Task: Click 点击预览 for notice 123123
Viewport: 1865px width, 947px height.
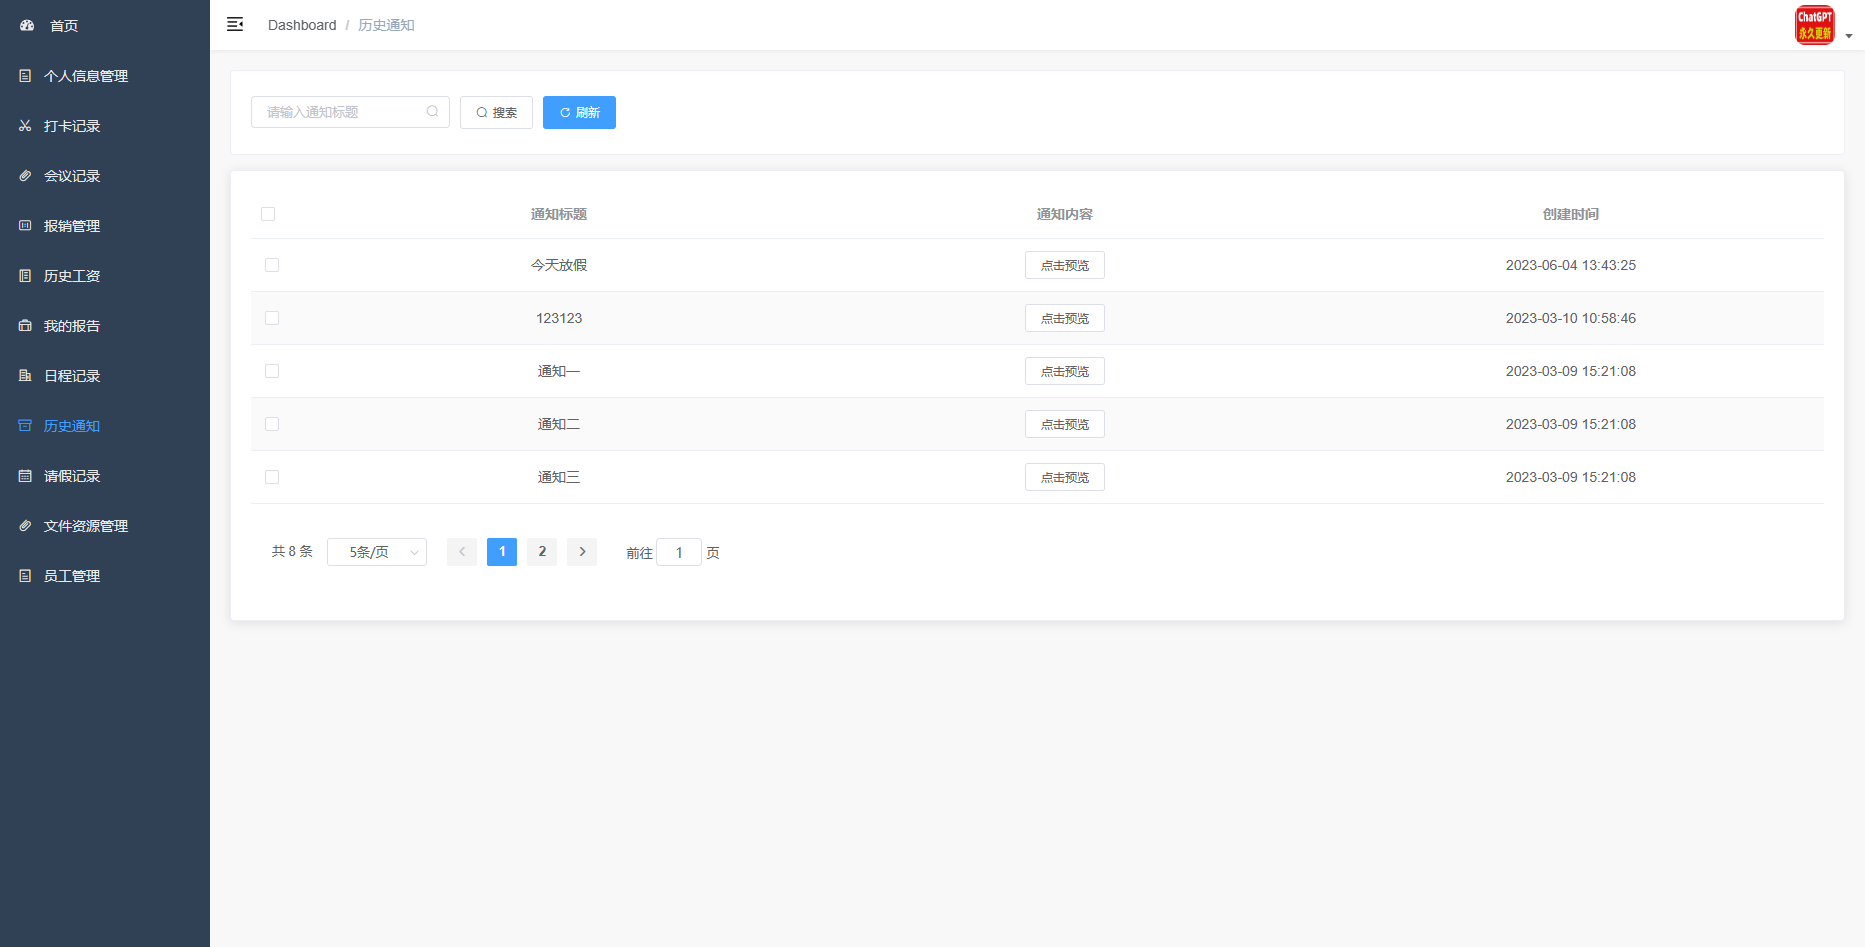Action: 1064,317
